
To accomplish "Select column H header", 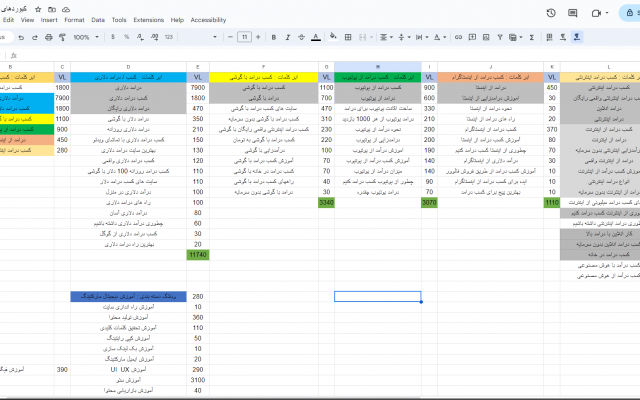I will click(378, 67).
